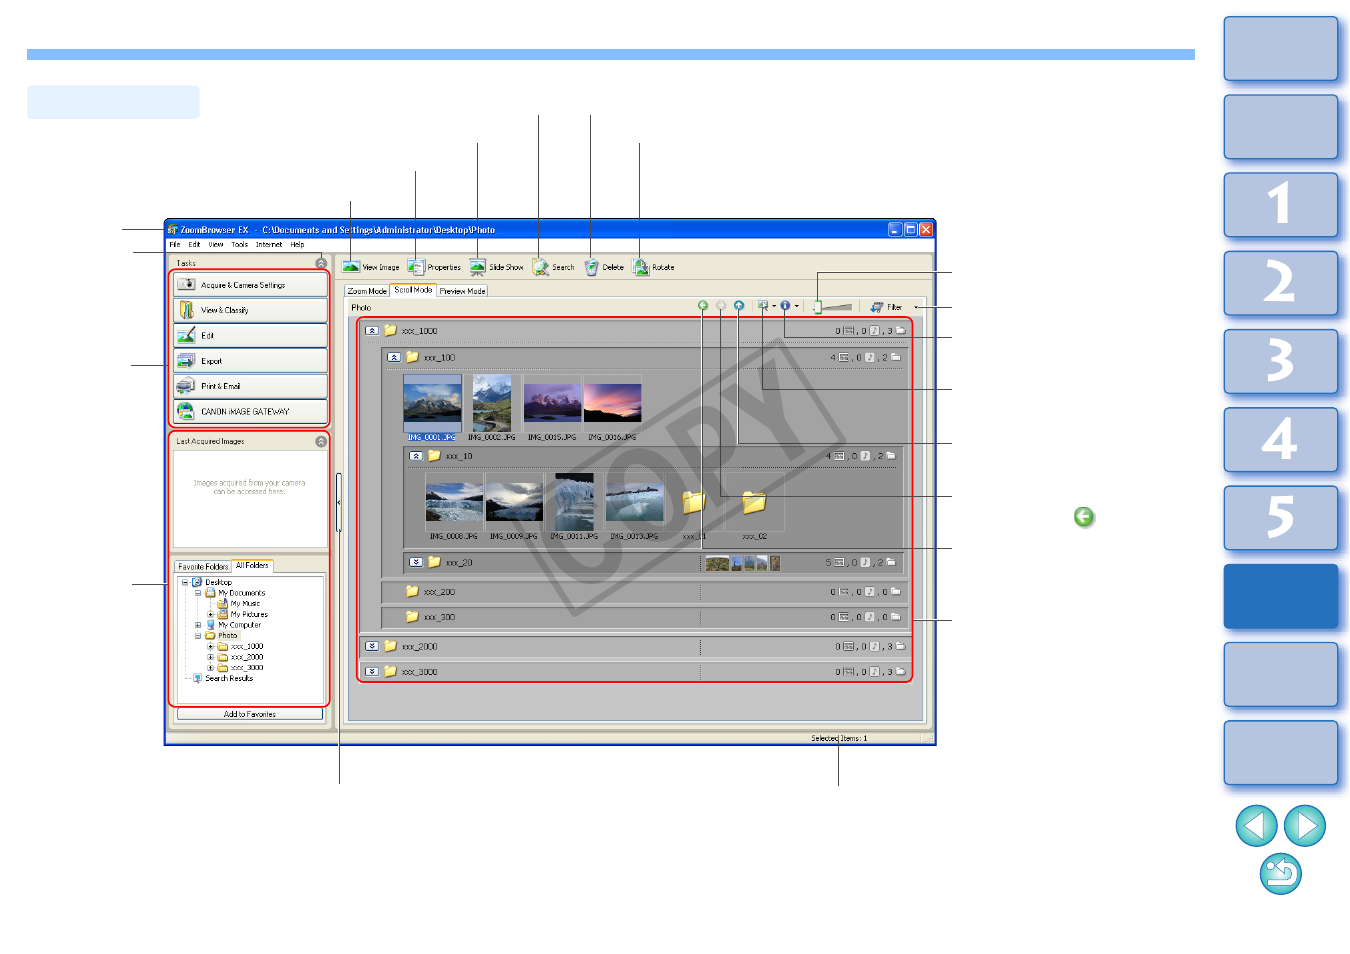Click the left panel collapse handle
This screenshot has height=954, width=1350.
tap(339, 503)
